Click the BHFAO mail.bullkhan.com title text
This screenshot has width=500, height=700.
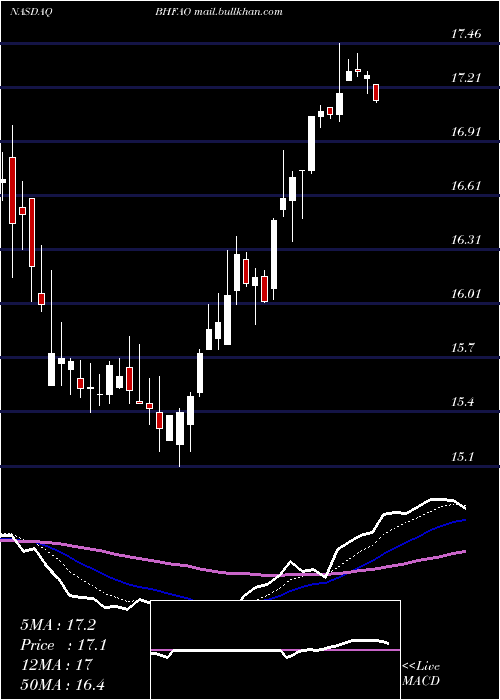219,12
